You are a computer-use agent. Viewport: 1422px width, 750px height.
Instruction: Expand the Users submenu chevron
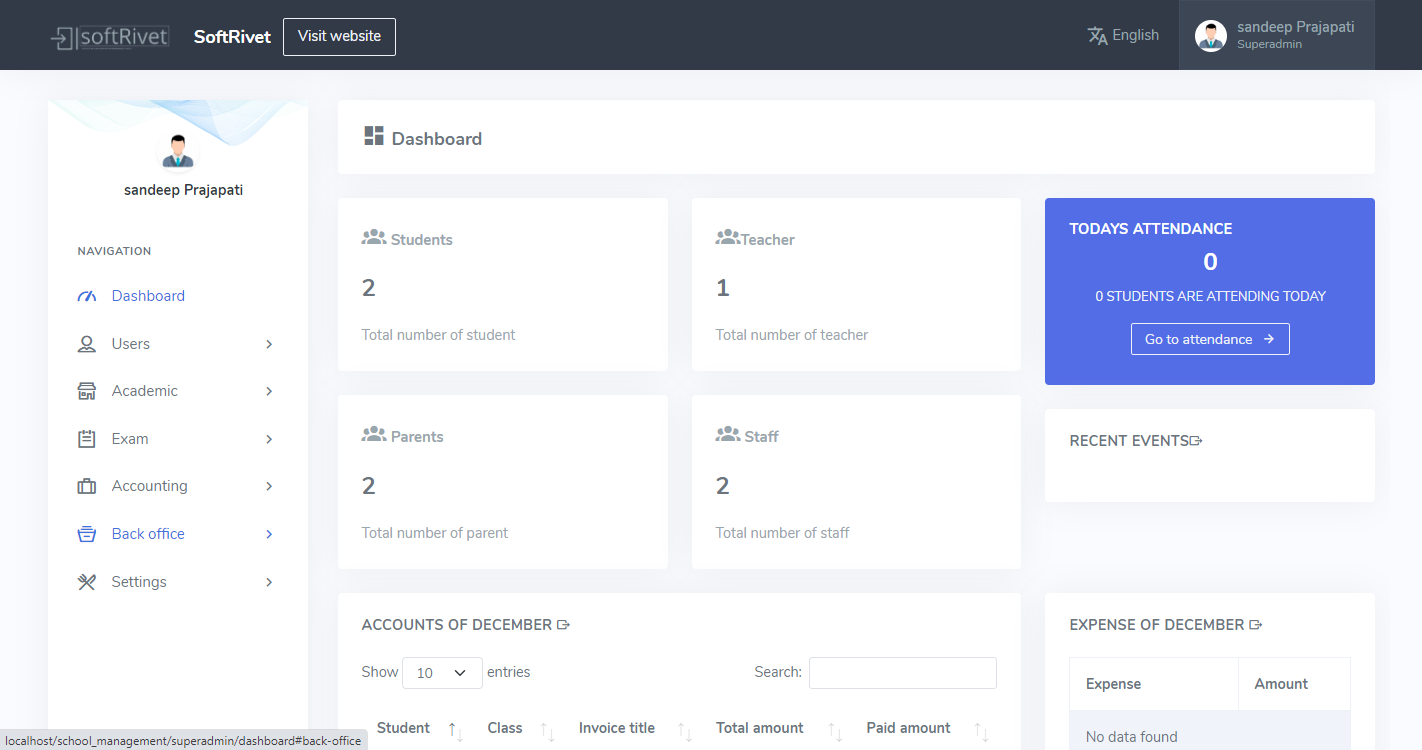[269, 344]
